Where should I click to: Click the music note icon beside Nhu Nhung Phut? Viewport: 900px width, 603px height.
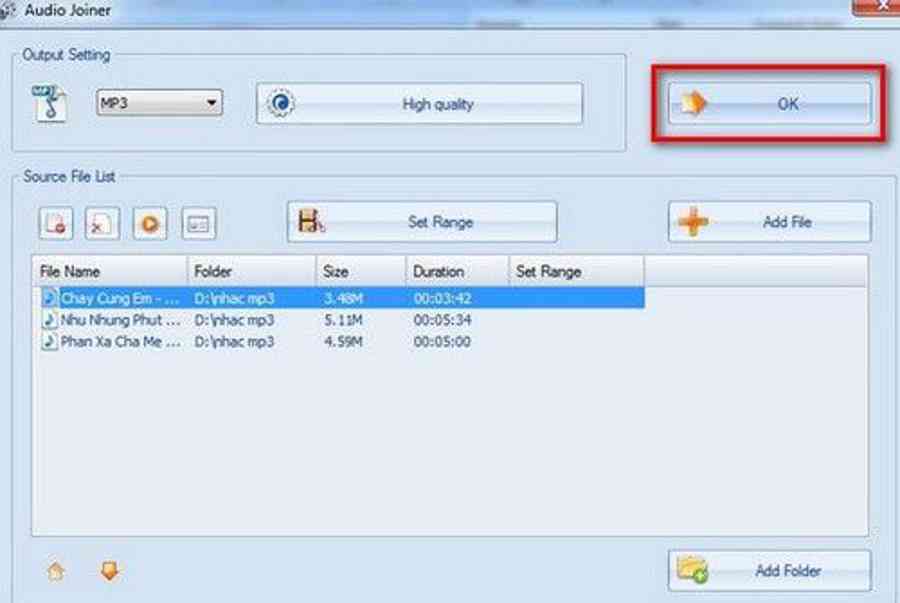(x=49, y=320)
